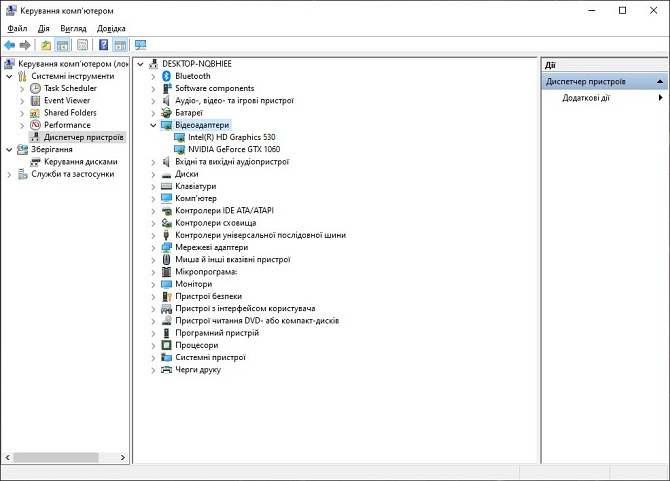Click the Батареї battery icon
670x481 pixels.
pyautogui.click(x=167, y=113)
